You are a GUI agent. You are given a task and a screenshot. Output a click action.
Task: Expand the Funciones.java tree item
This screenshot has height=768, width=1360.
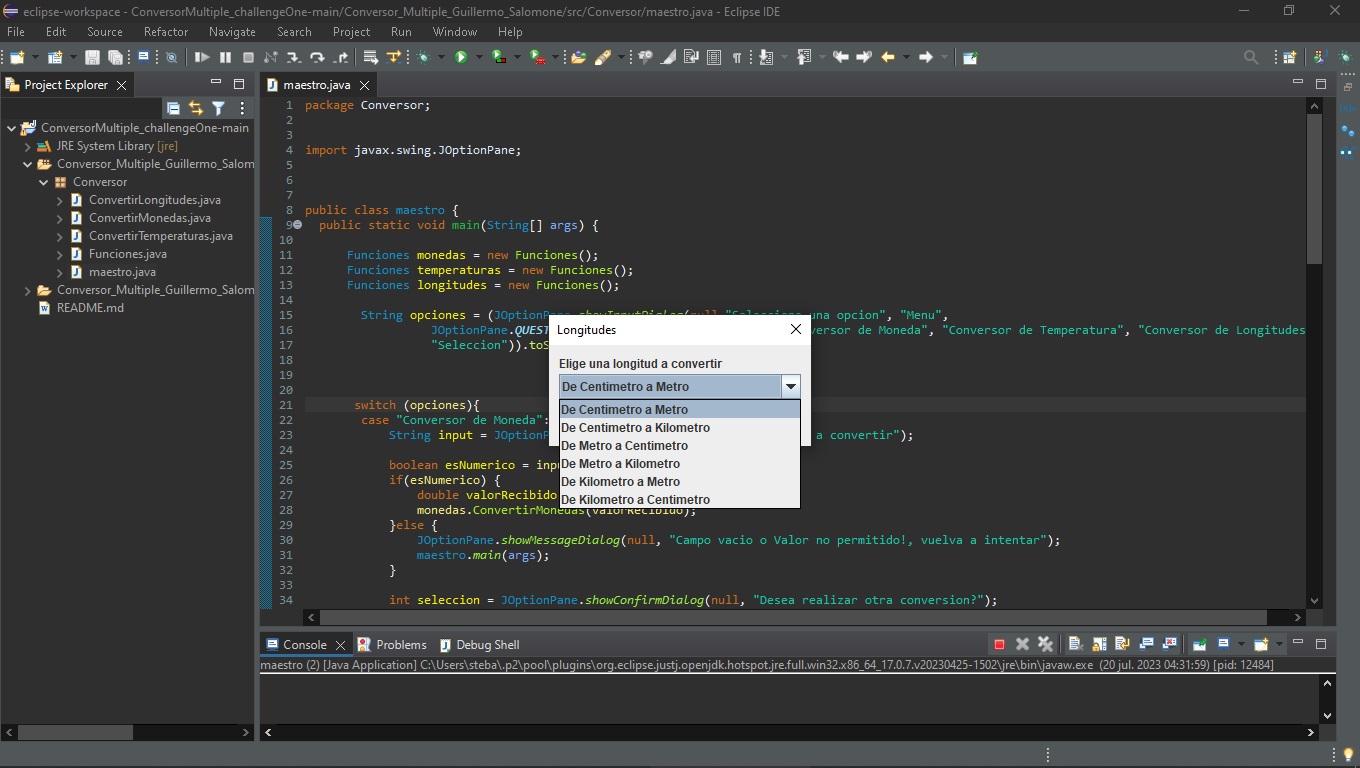pos(62,254)
